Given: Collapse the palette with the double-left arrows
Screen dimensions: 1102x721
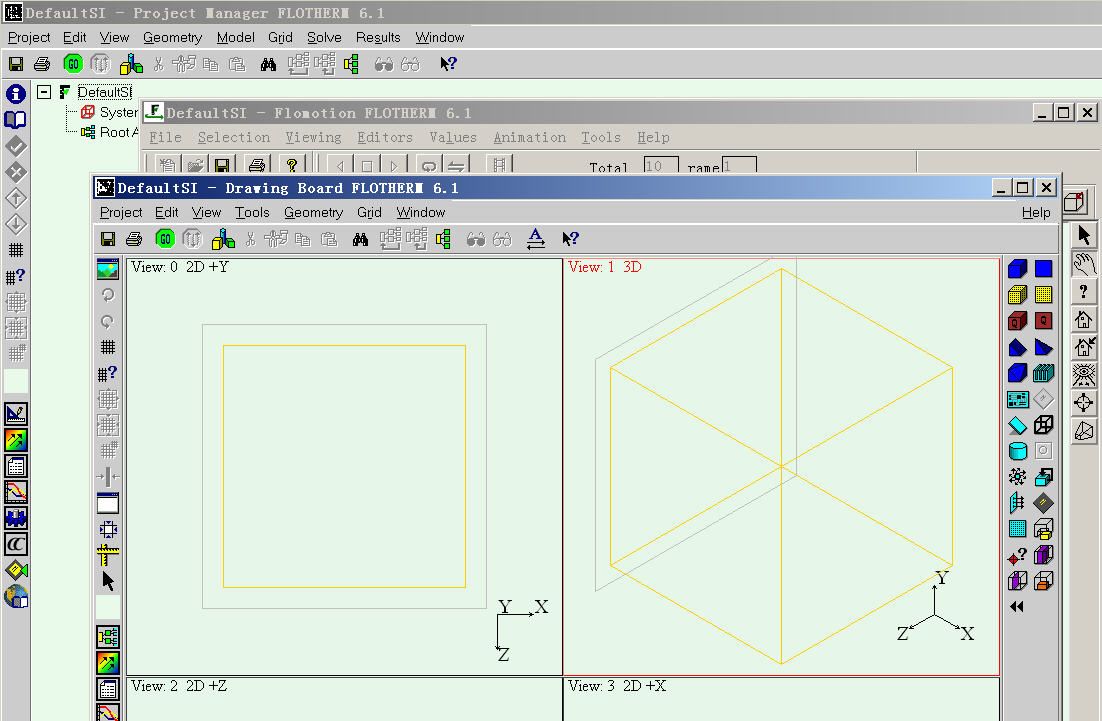Looking at the screenshot, I should (x=1017, y=606).
